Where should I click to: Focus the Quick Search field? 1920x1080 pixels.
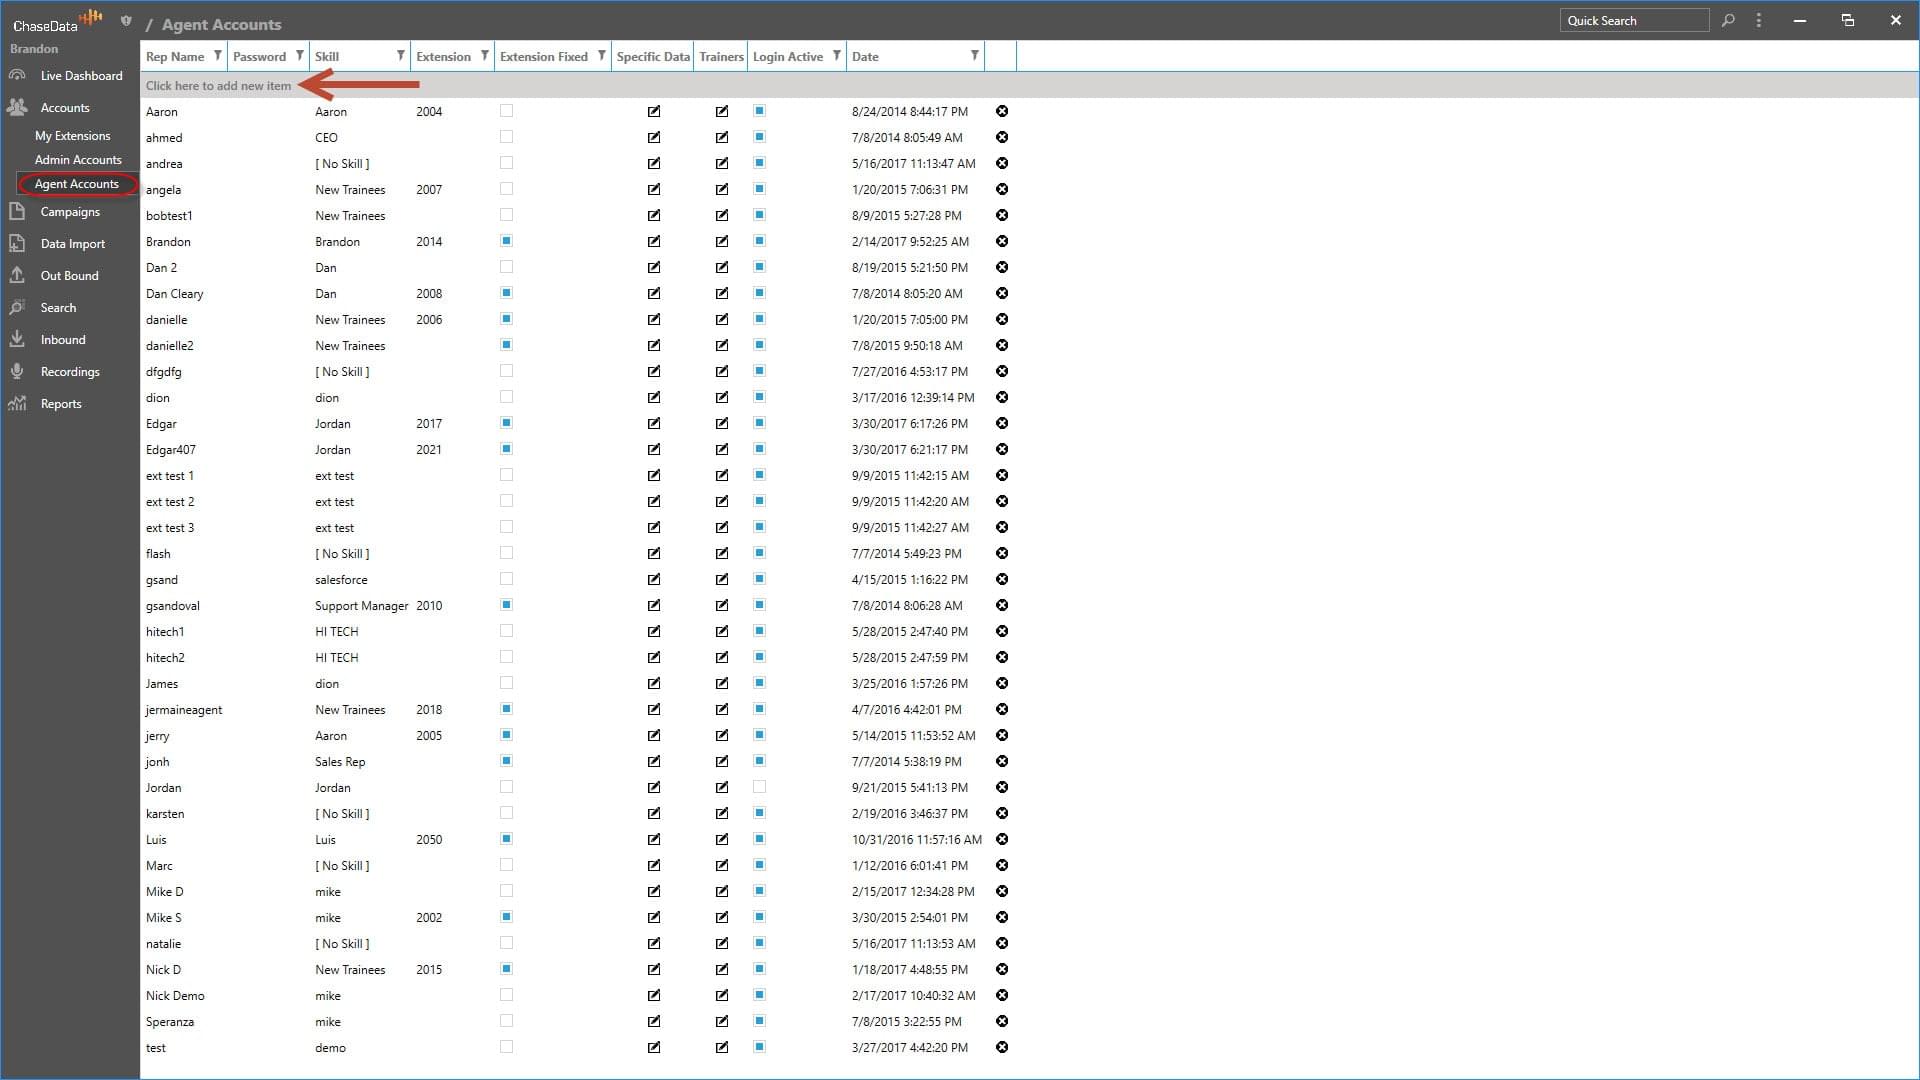point(1633,21)
